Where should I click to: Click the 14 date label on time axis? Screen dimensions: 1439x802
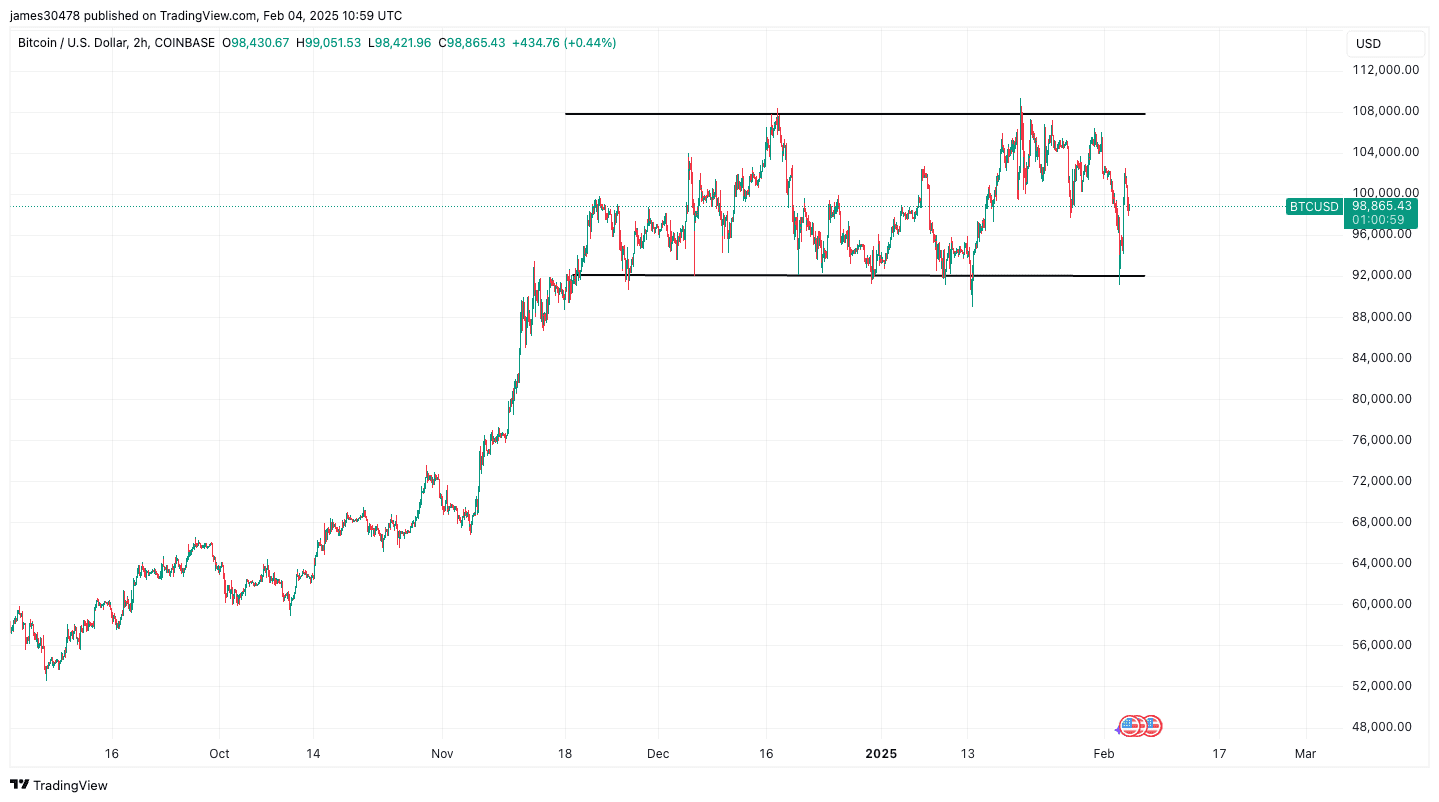pyautogui.click(x=314, y=754)
